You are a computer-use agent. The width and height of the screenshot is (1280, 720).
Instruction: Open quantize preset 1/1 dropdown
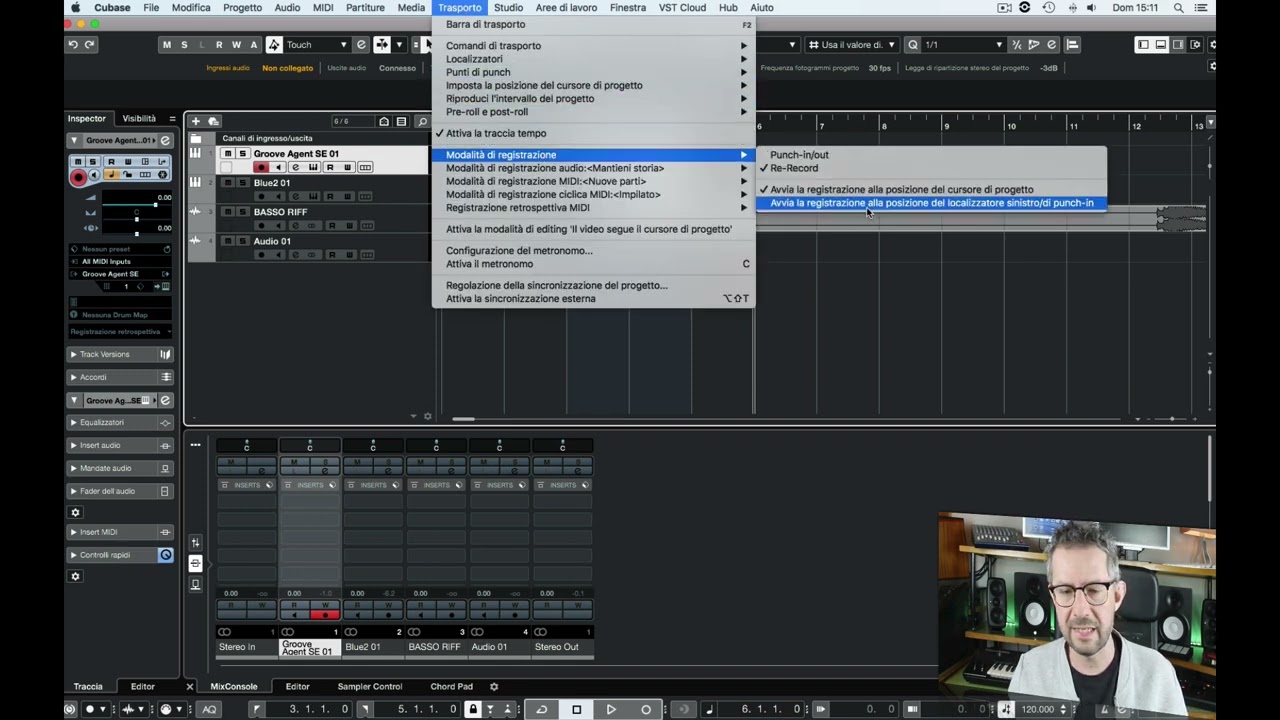[x=964, y=44]
